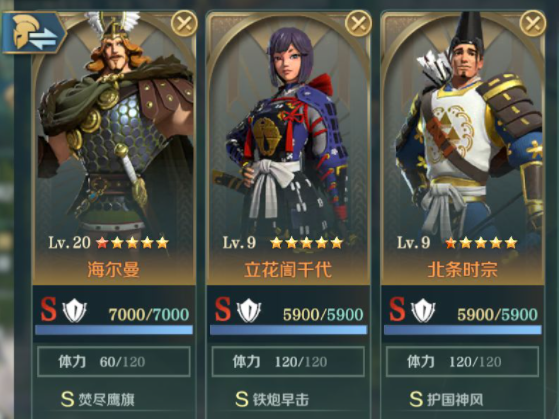
Task: Click the helmet swap heroes icon
Action: coord(34,33)
